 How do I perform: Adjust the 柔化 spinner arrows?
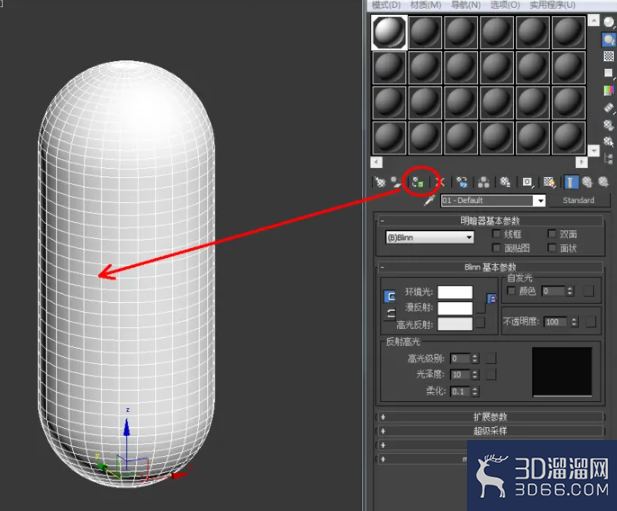pos(475,391)
